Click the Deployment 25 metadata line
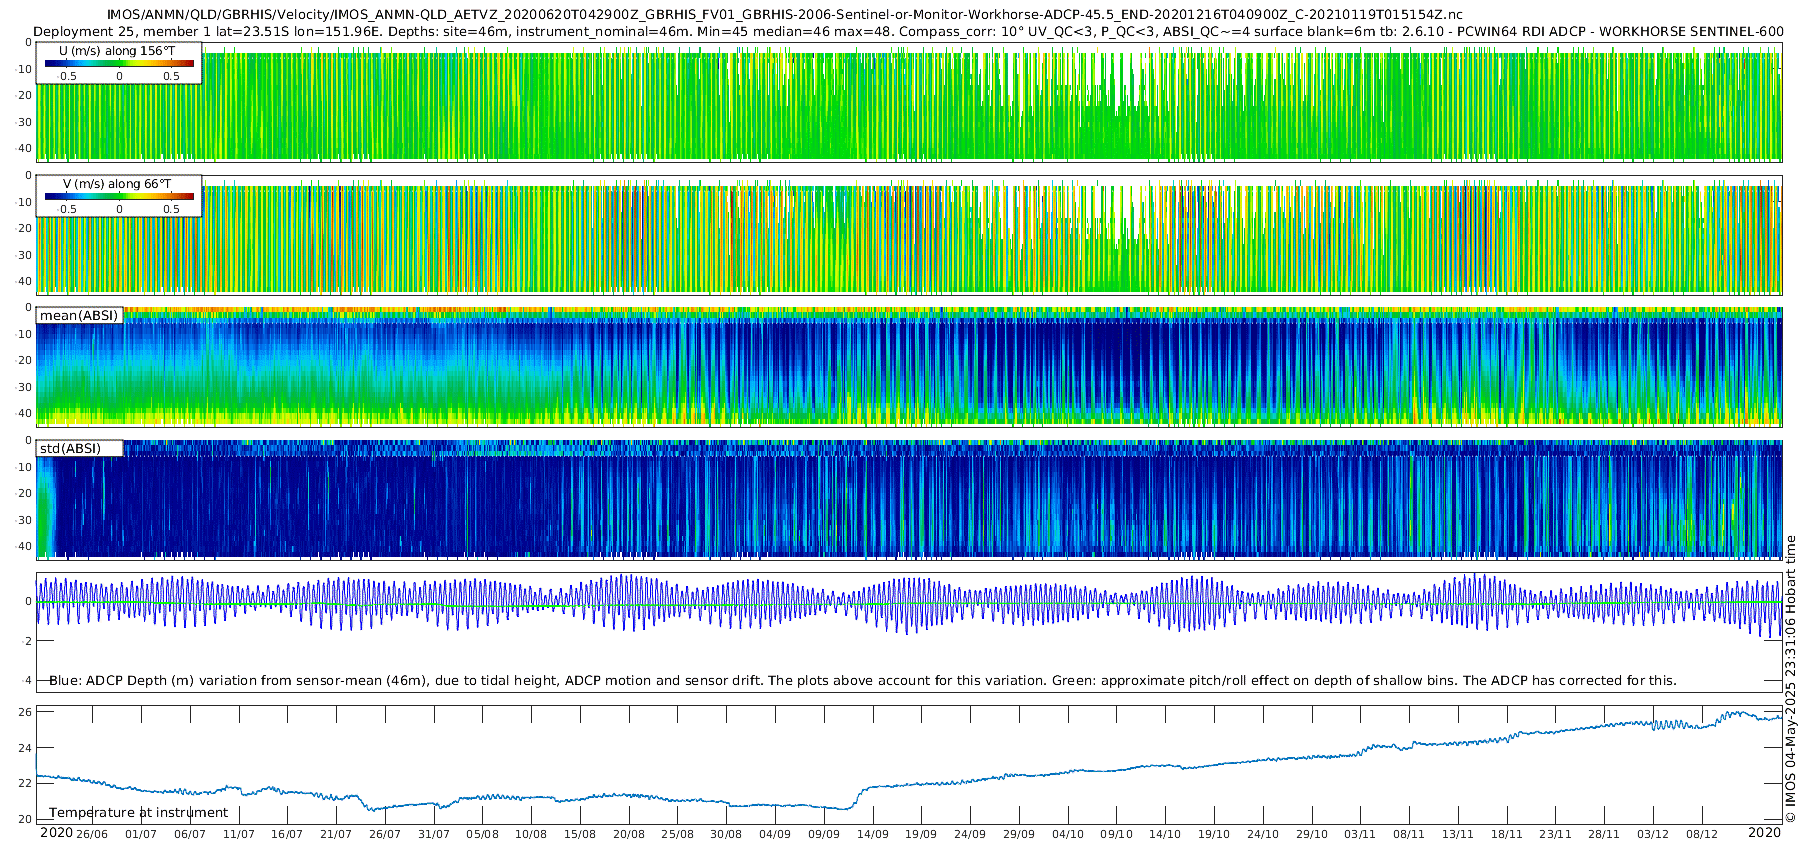 pos(908,31)
